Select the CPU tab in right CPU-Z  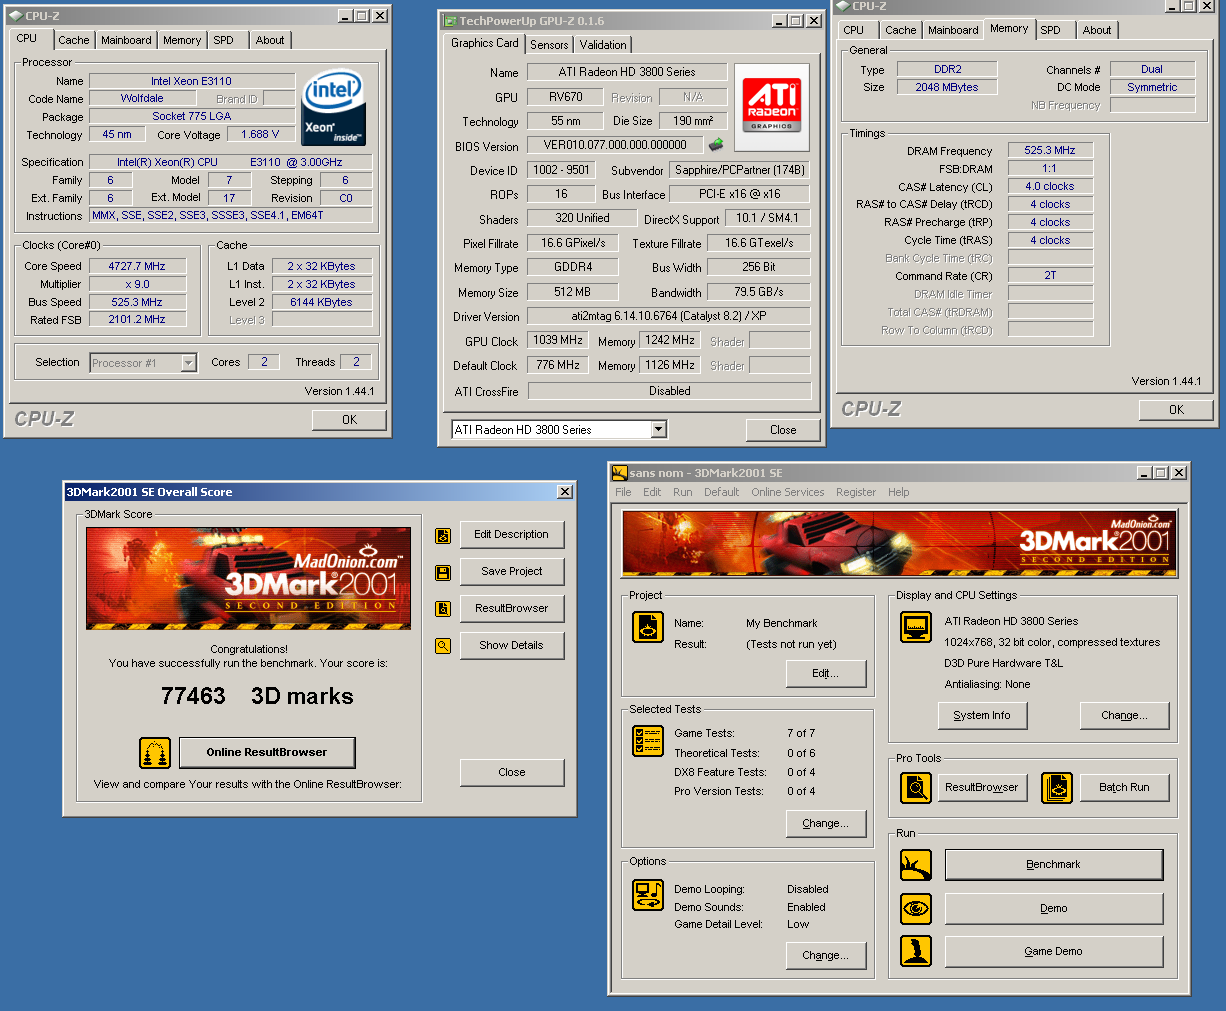point(854,30)
